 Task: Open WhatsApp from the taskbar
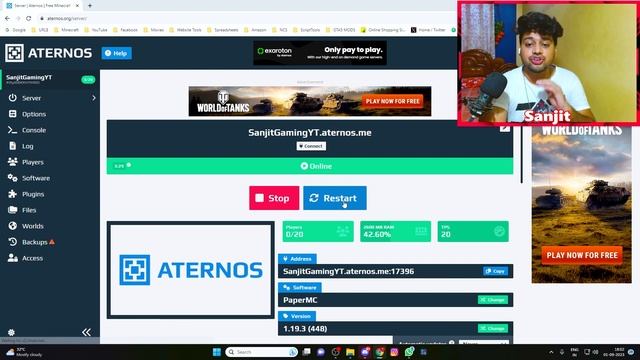(409, 352)
